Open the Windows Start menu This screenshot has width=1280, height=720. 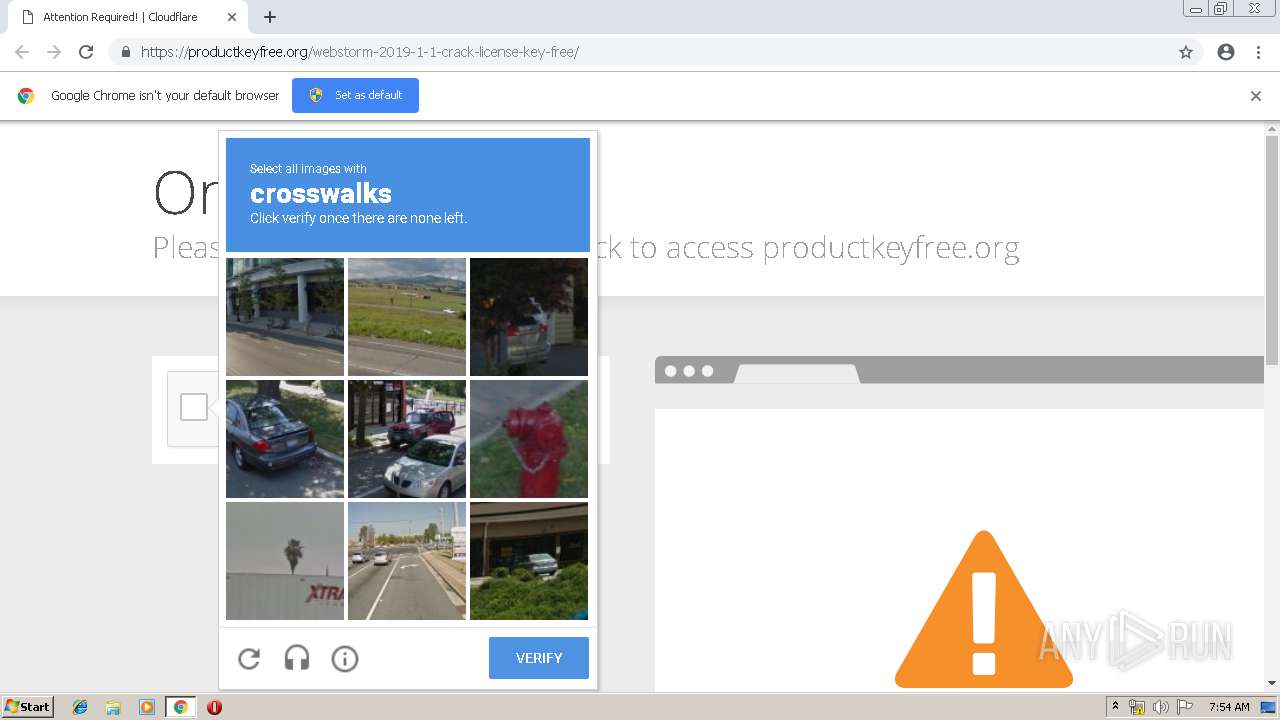[27, 707]
